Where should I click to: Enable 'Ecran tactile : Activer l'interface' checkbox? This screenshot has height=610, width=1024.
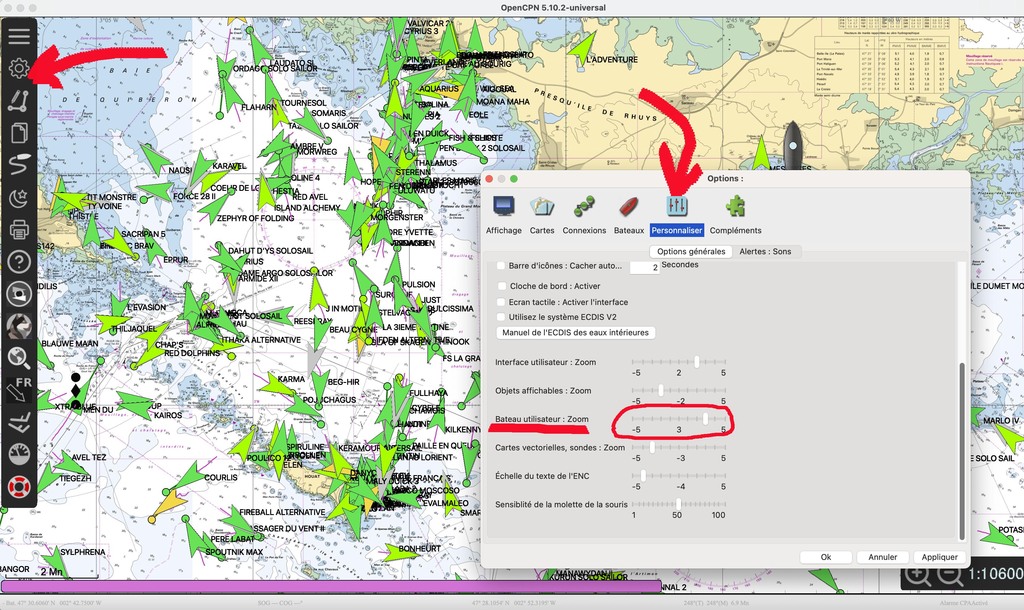(502, 302)
